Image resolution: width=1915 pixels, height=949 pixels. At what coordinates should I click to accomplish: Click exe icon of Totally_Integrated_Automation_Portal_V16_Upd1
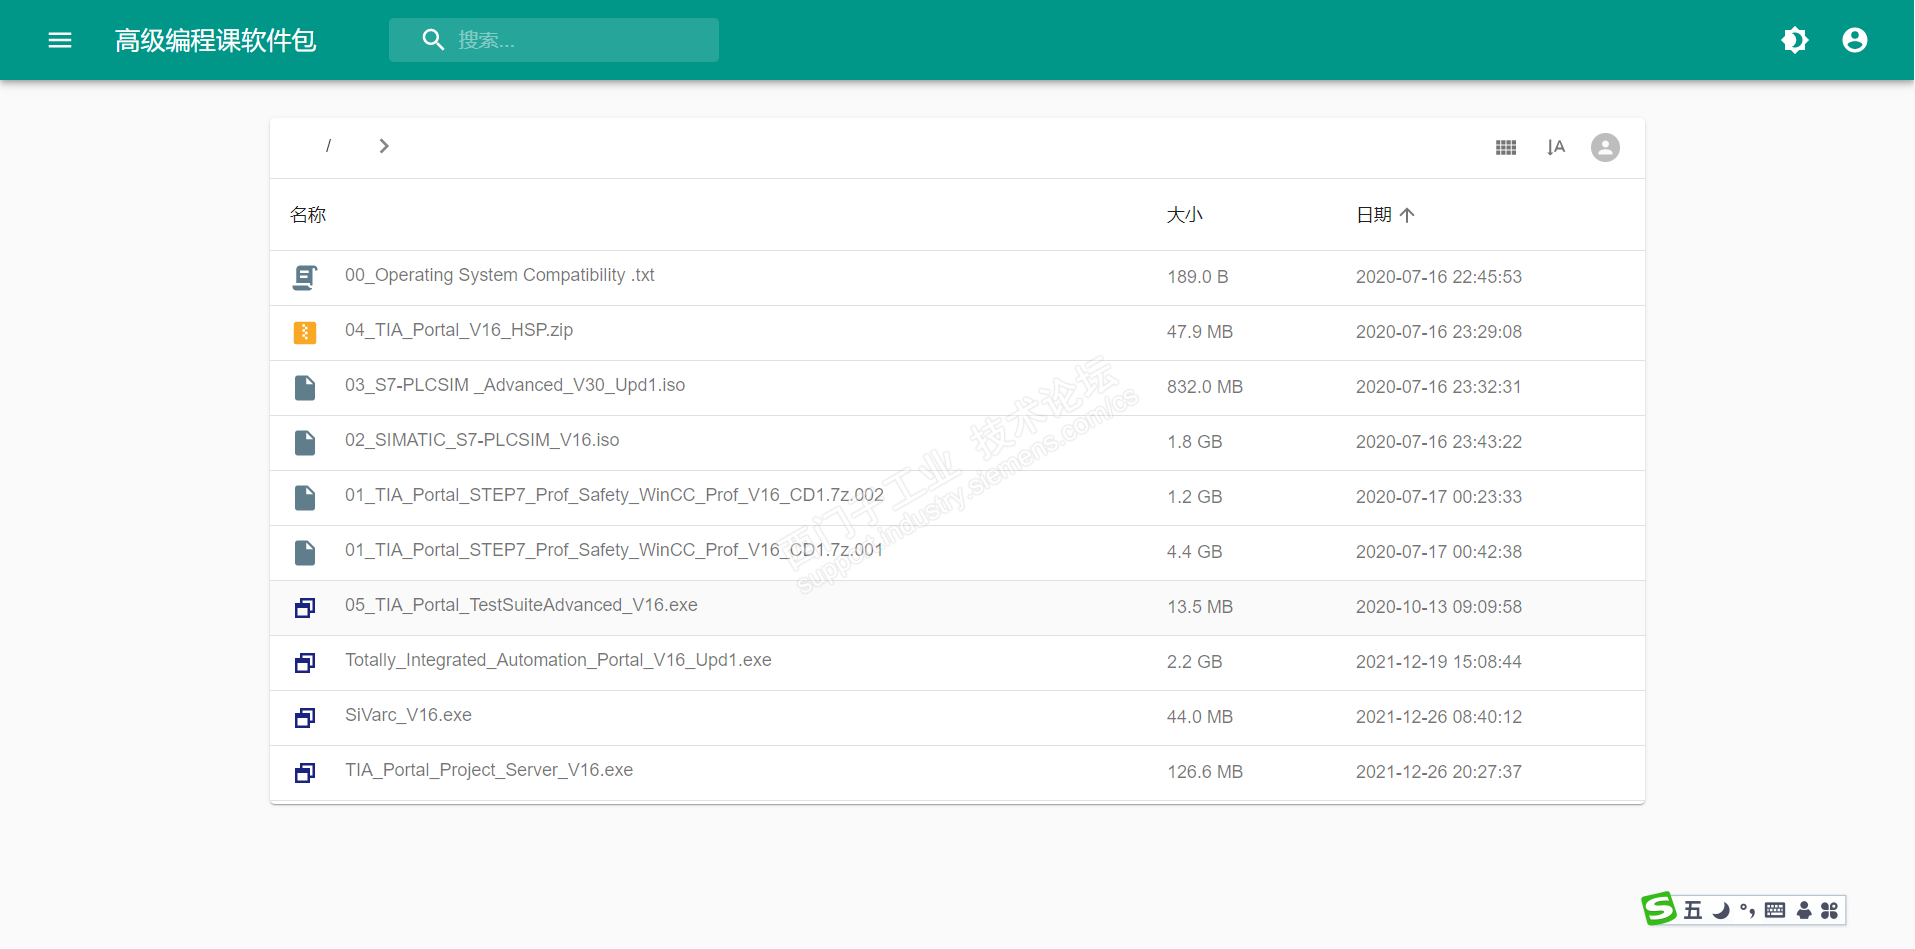point(305,663)
